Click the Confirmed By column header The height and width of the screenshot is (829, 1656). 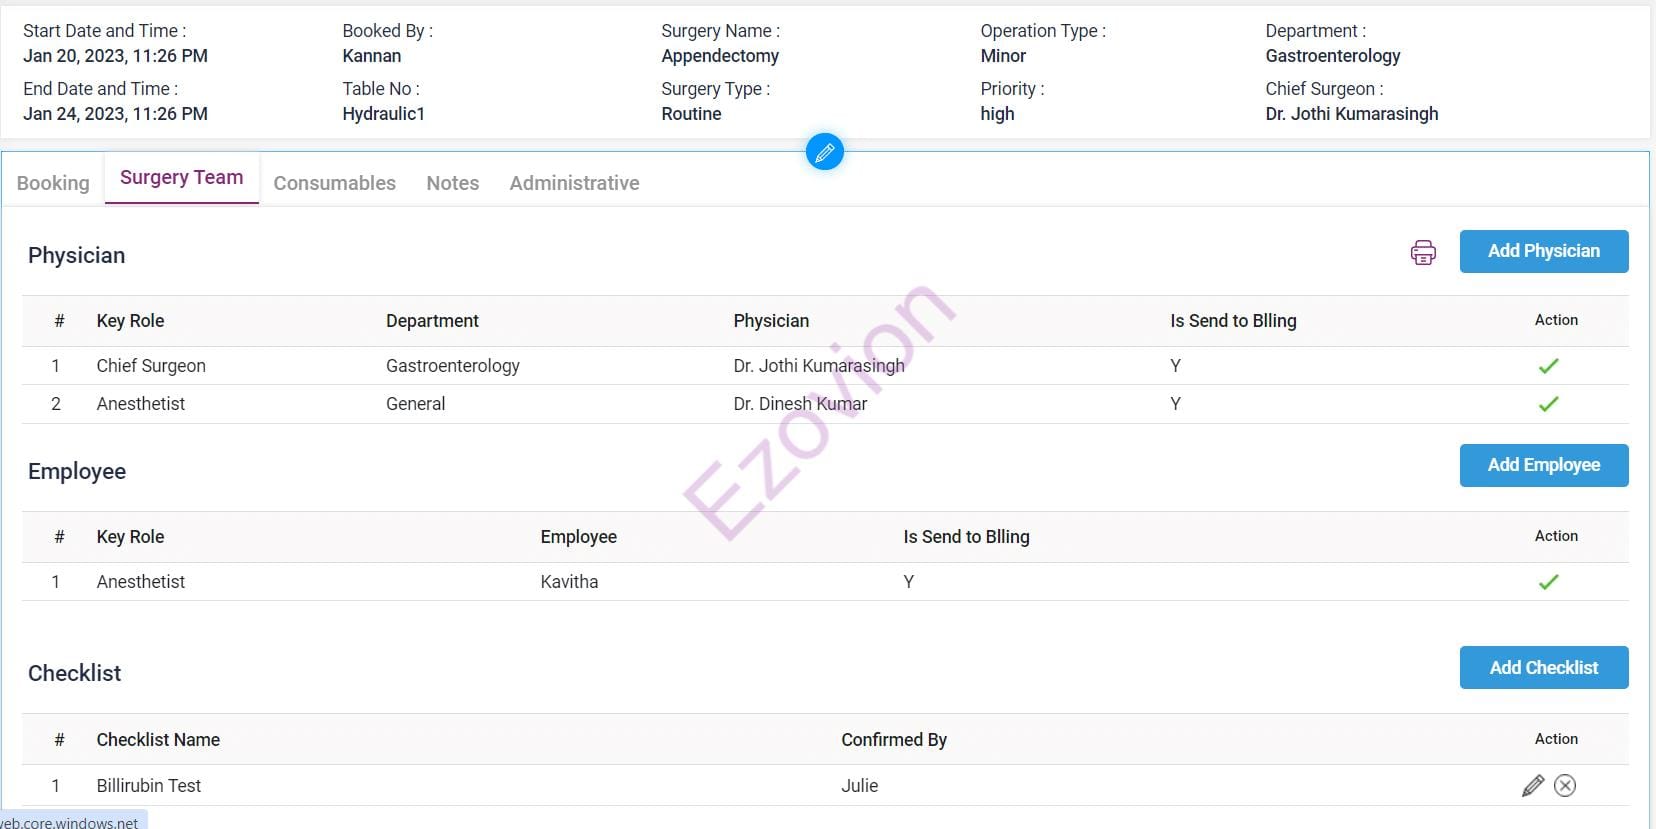click(893, 740)
